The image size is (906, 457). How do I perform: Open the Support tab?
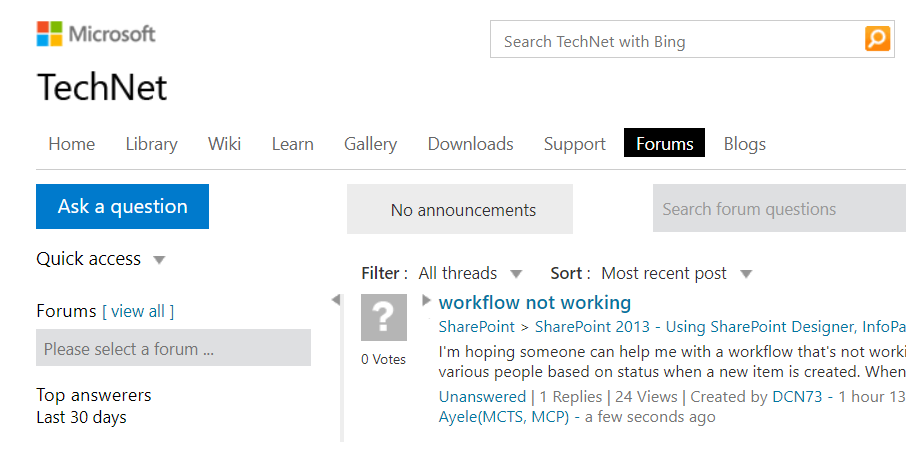click(x=574, y=143)
